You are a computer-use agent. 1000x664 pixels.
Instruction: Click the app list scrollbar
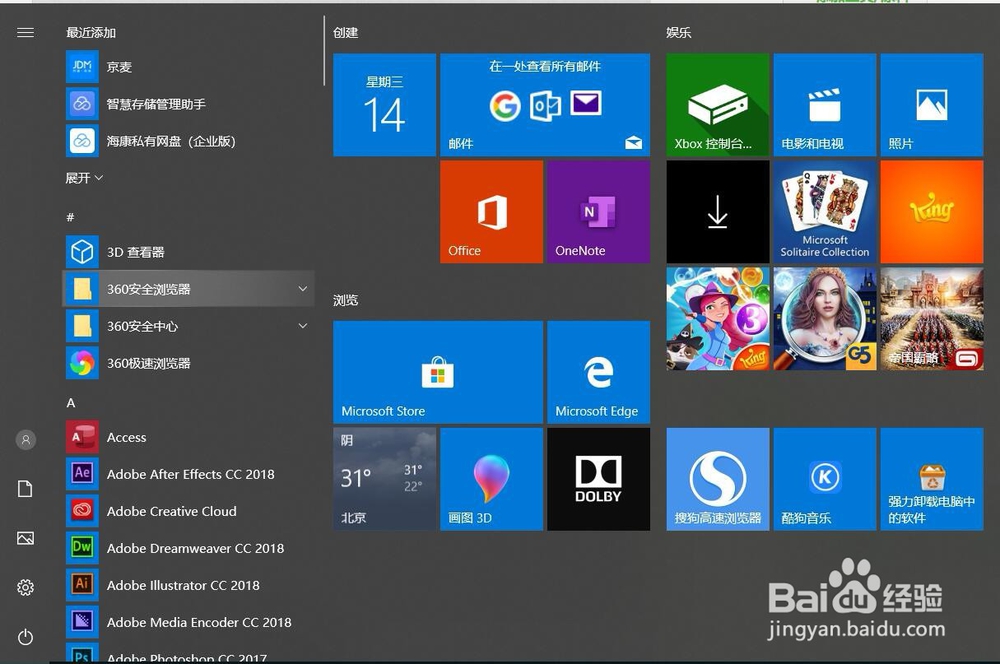point(324,51)
